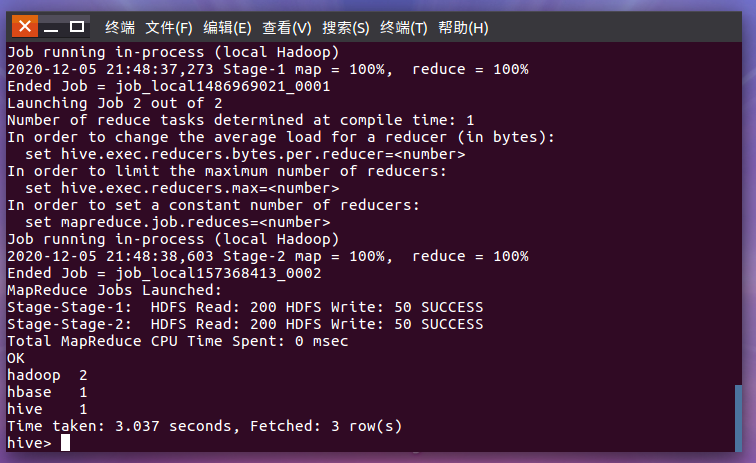Image resolution: width=756 pixels, height=463 pixels.
Task: Open the 查看(V) menu
Action: tap(287, 27)
